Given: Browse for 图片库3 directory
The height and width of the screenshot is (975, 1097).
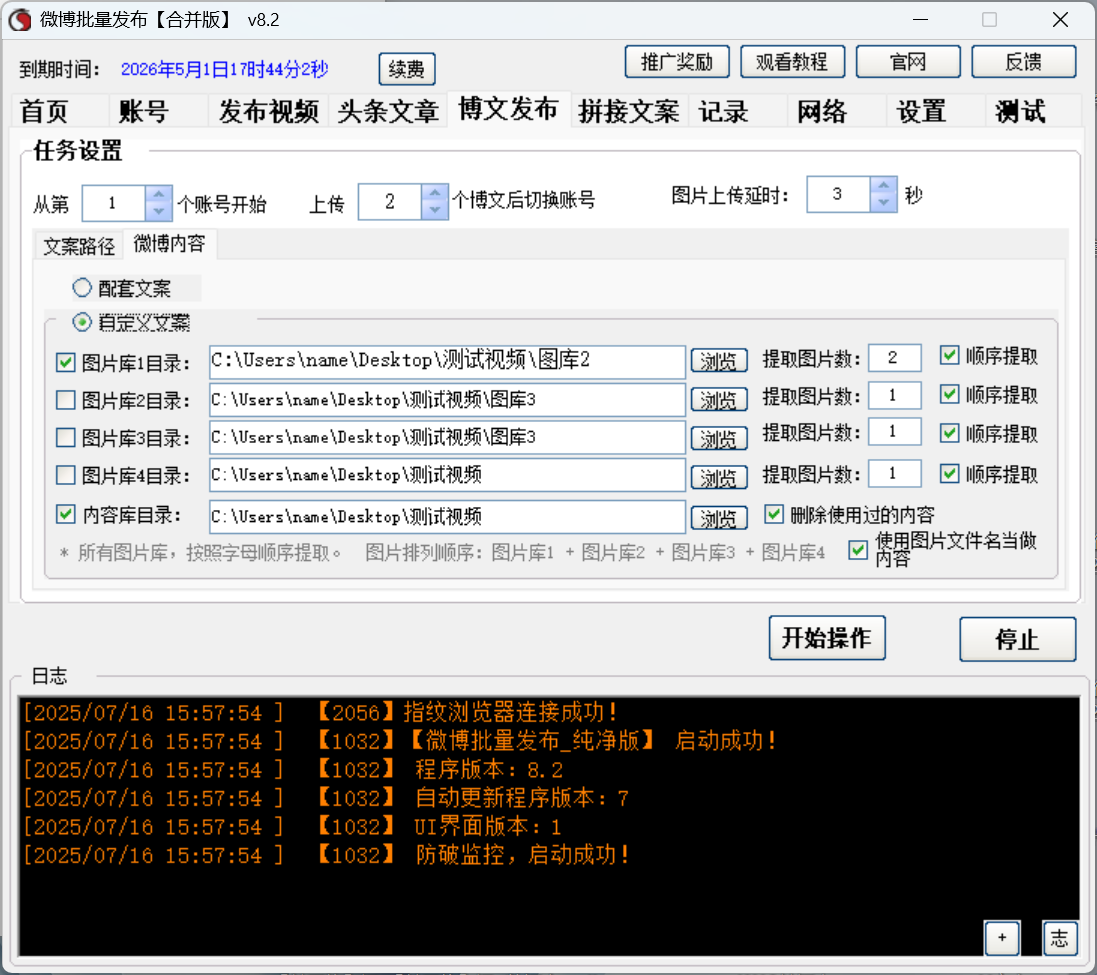Looking at the screenshot, I should 719,439.
